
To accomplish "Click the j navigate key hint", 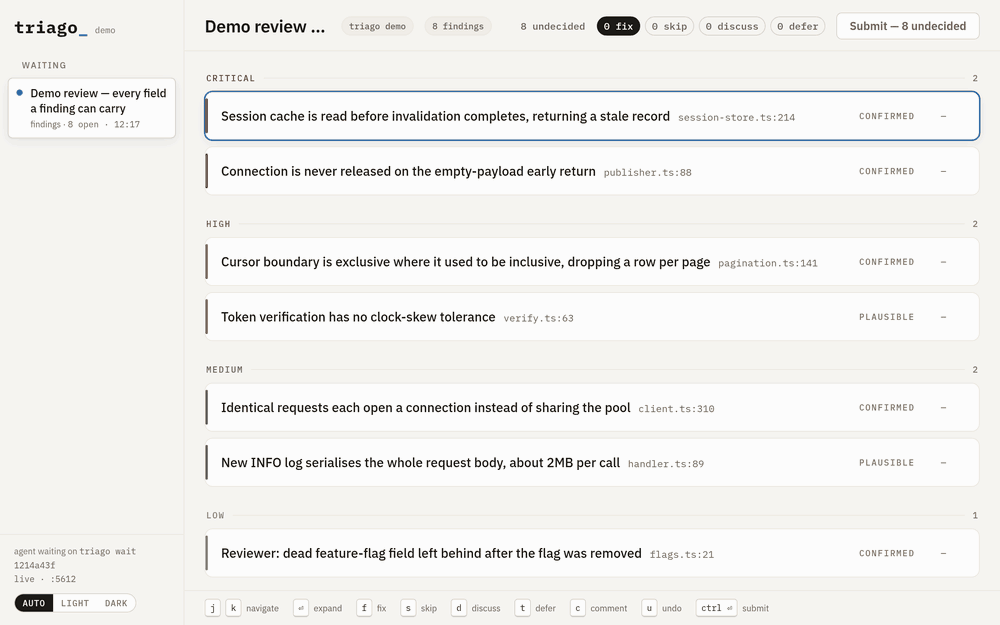I will point(213,608).
